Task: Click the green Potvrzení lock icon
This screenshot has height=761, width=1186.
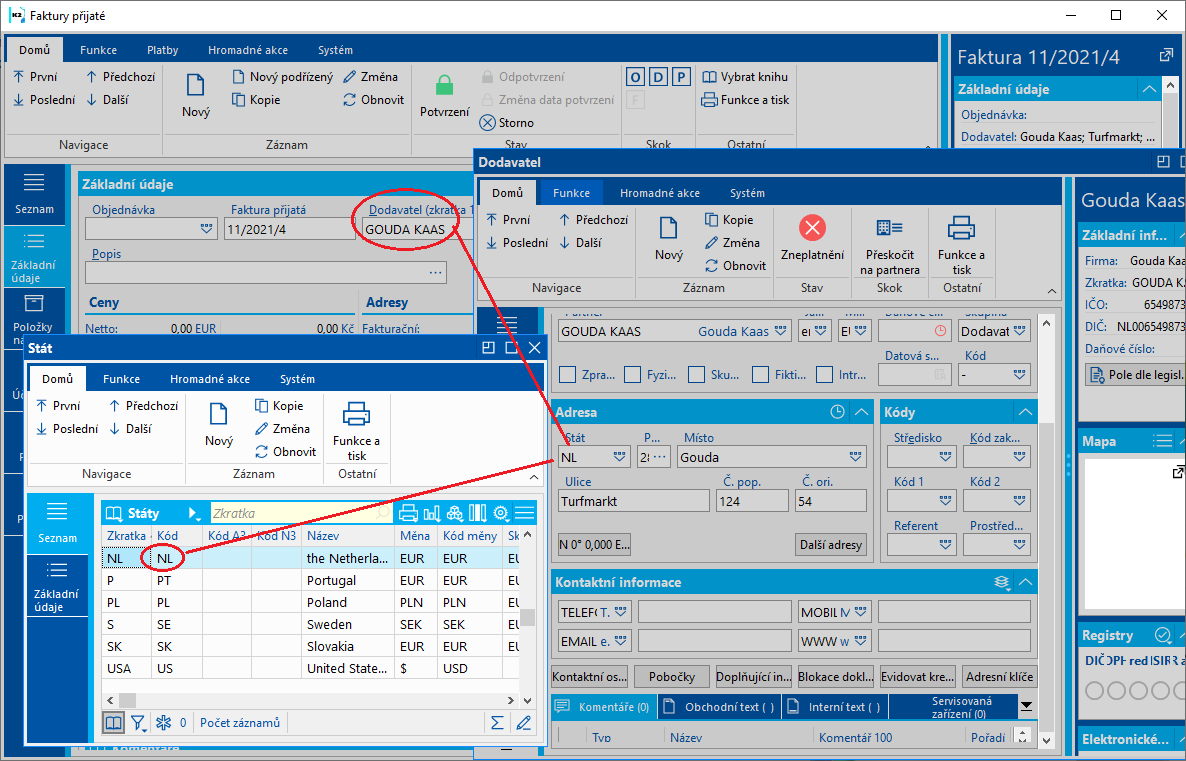Action: coord(444,86)
